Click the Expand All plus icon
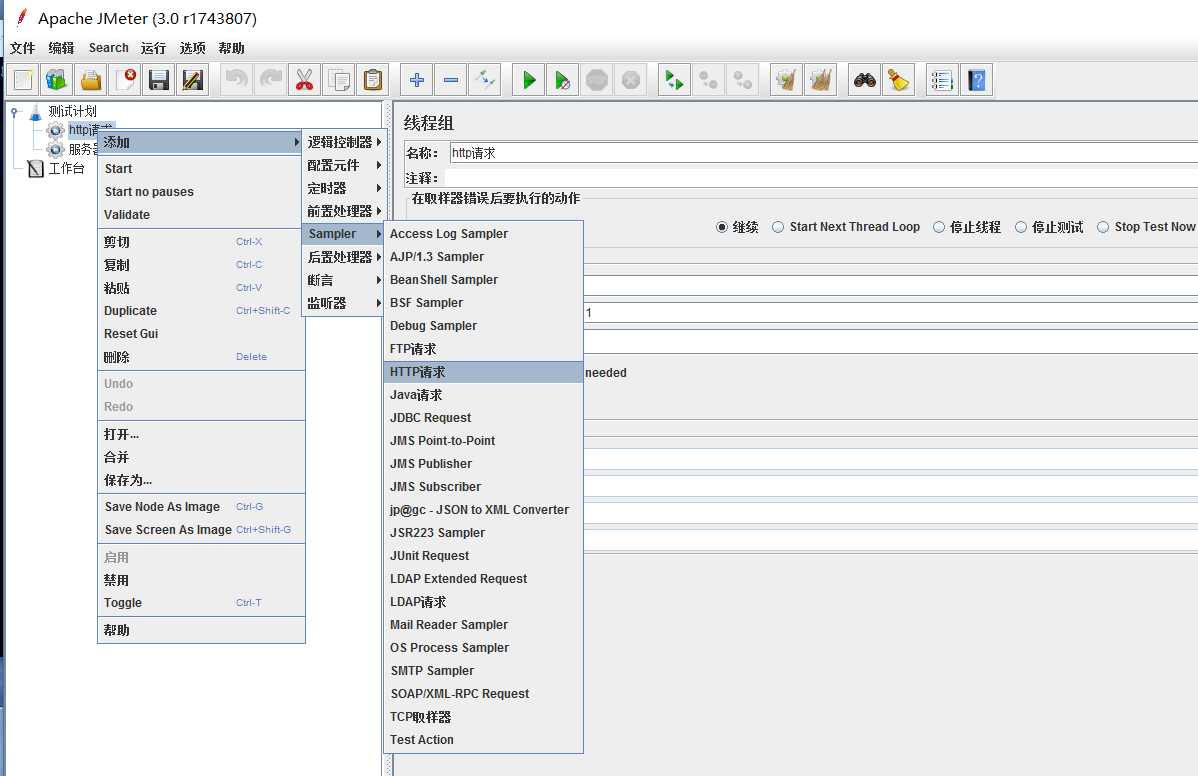Viewport: 1198px width, 776px height. tap(416, 80)
